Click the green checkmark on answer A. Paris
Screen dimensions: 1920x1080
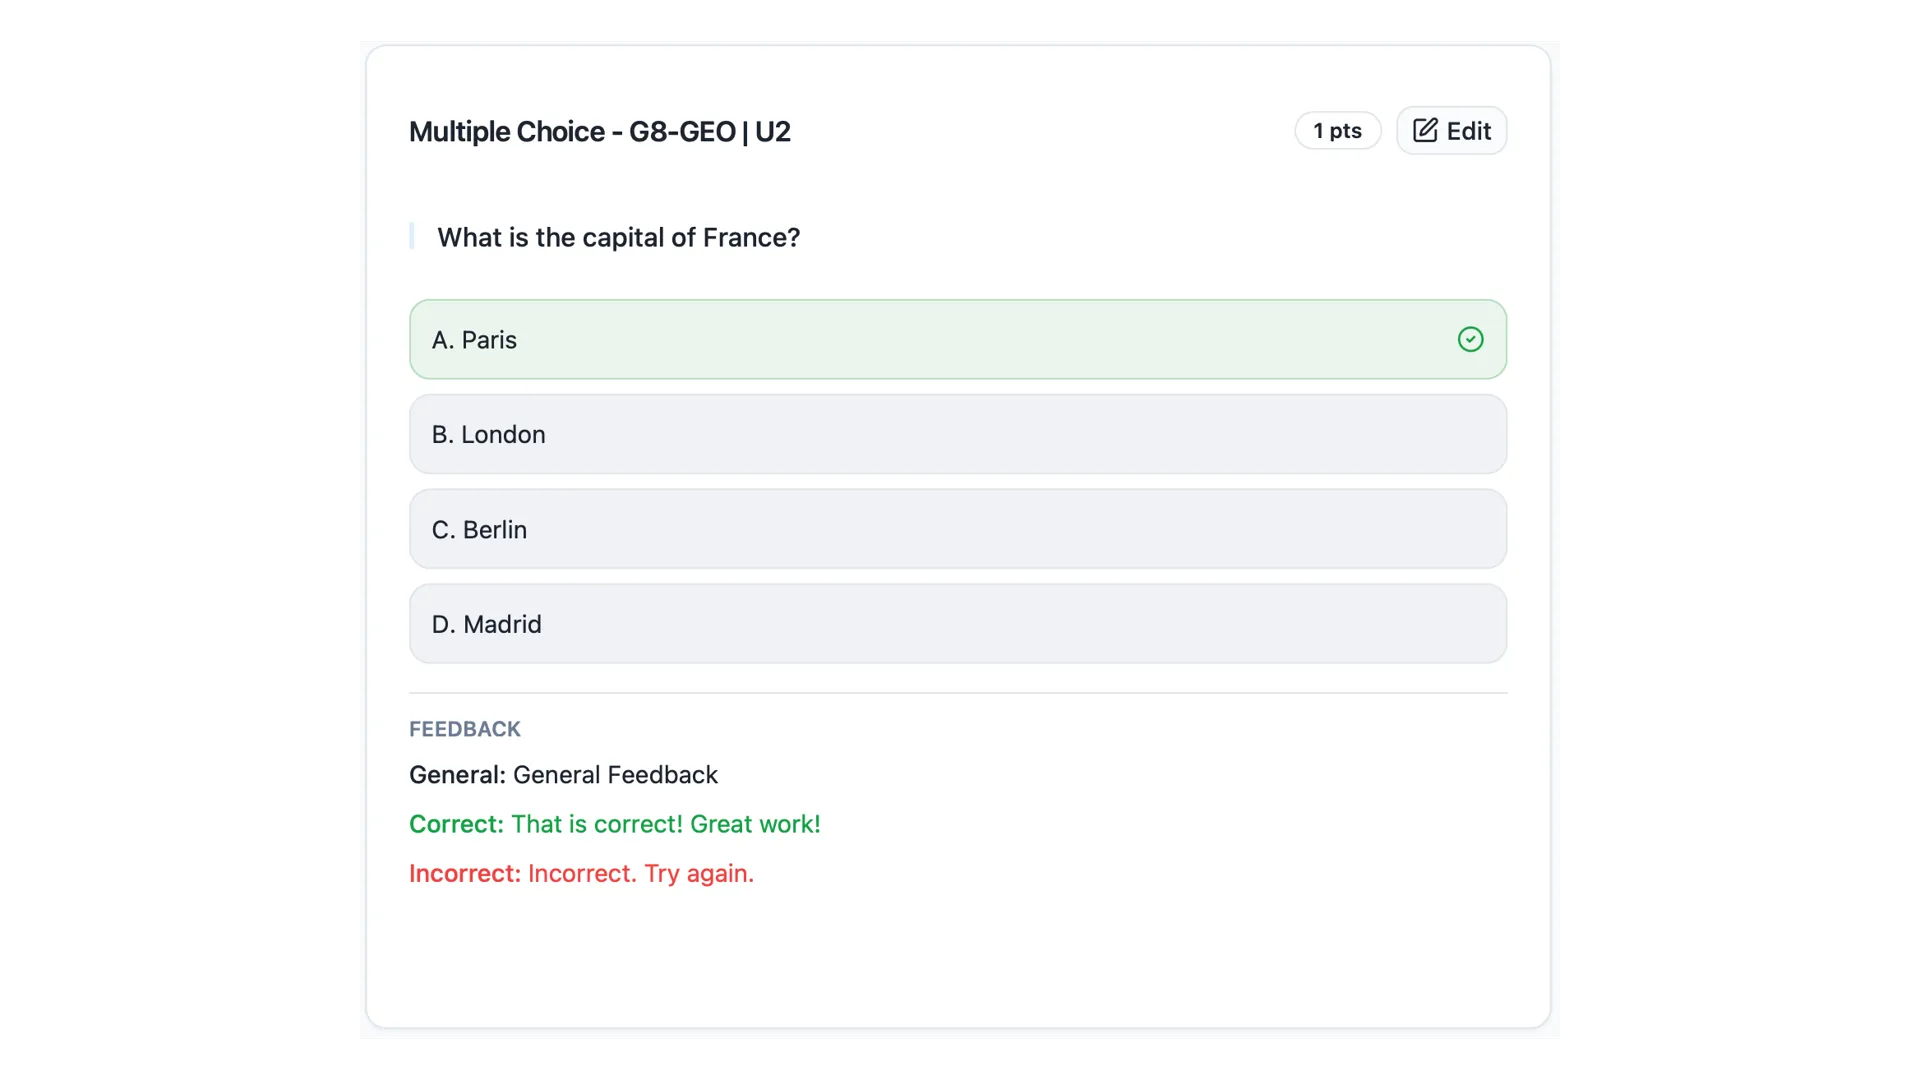tap(1470, 339)
